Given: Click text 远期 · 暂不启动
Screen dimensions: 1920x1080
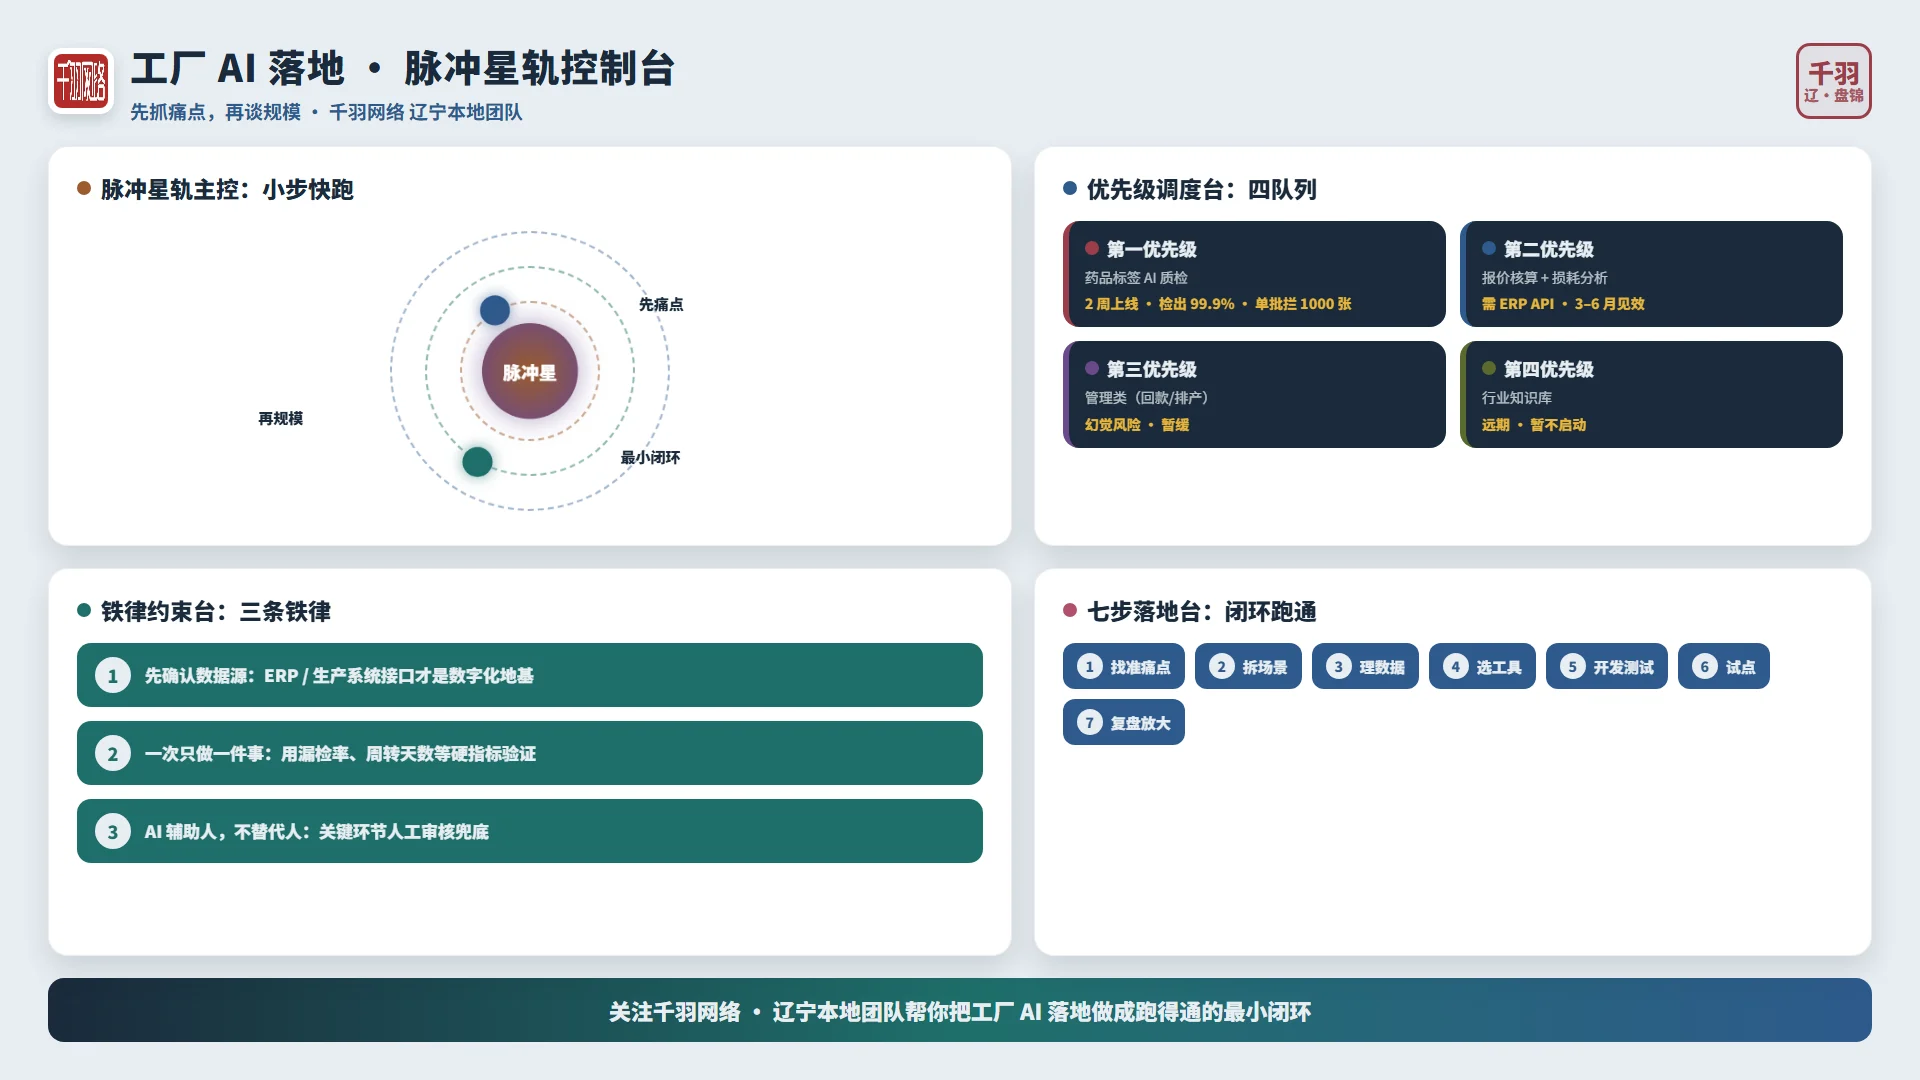Looking at the screenshot, I should [x=1534, y=425].
